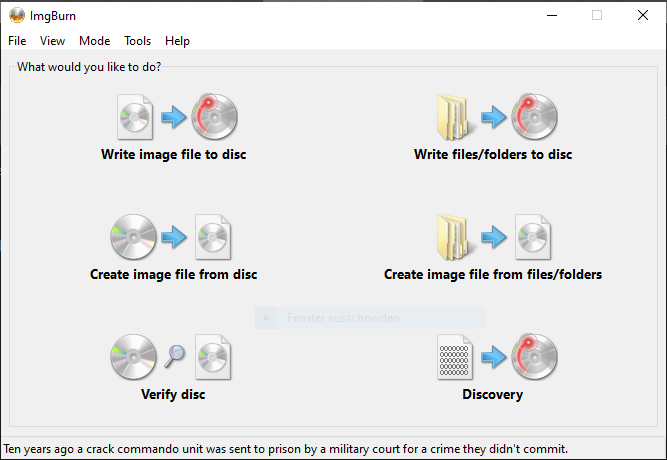The image size is (667, 460).
Task: Select the 'Write image file to disc' label
Action: click(x=174, y=154)
